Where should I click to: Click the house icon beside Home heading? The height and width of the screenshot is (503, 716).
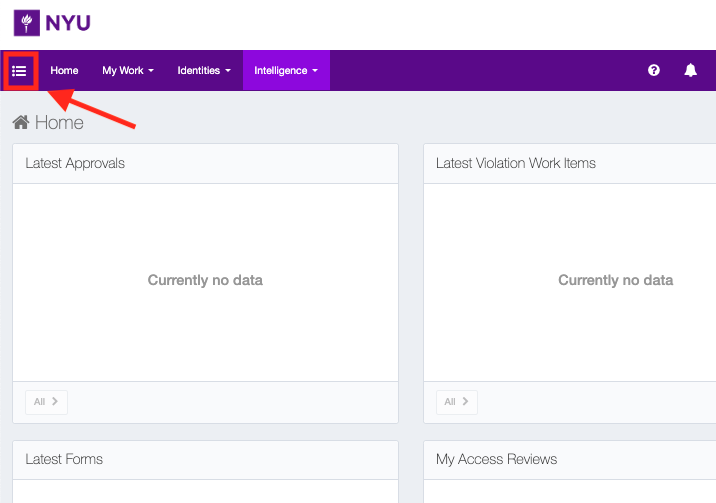coord(21,123)
